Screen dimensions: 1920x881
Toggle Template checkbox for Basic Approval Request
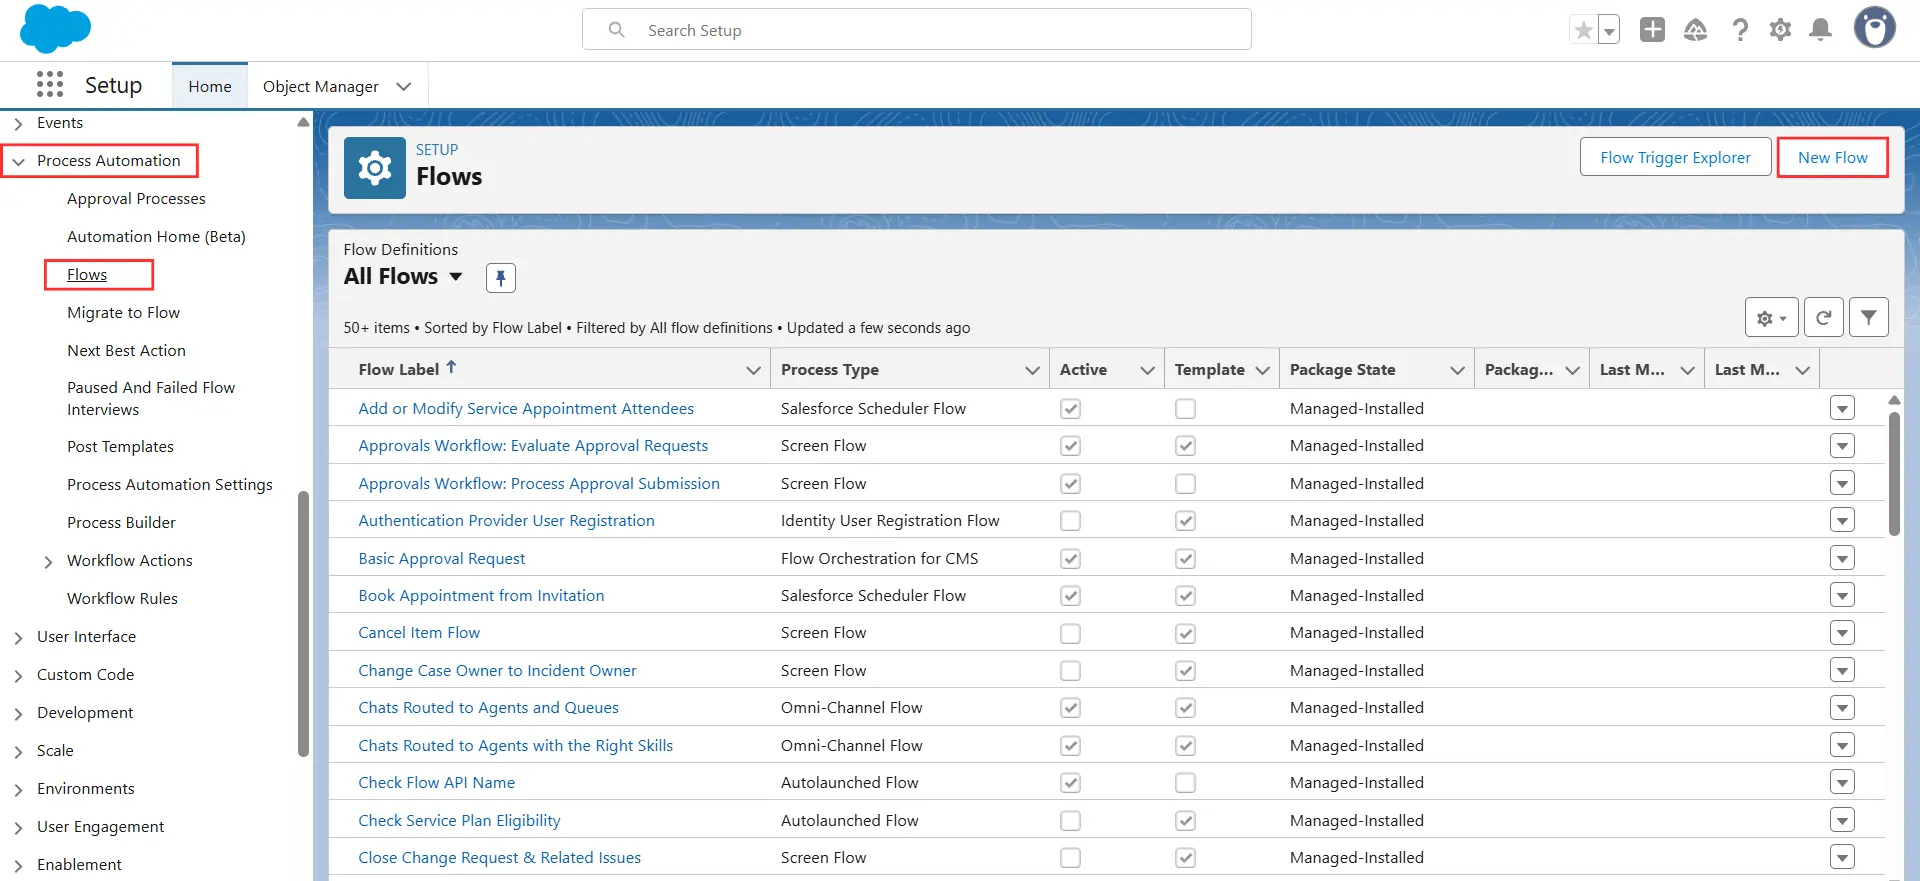(1185, 559)
